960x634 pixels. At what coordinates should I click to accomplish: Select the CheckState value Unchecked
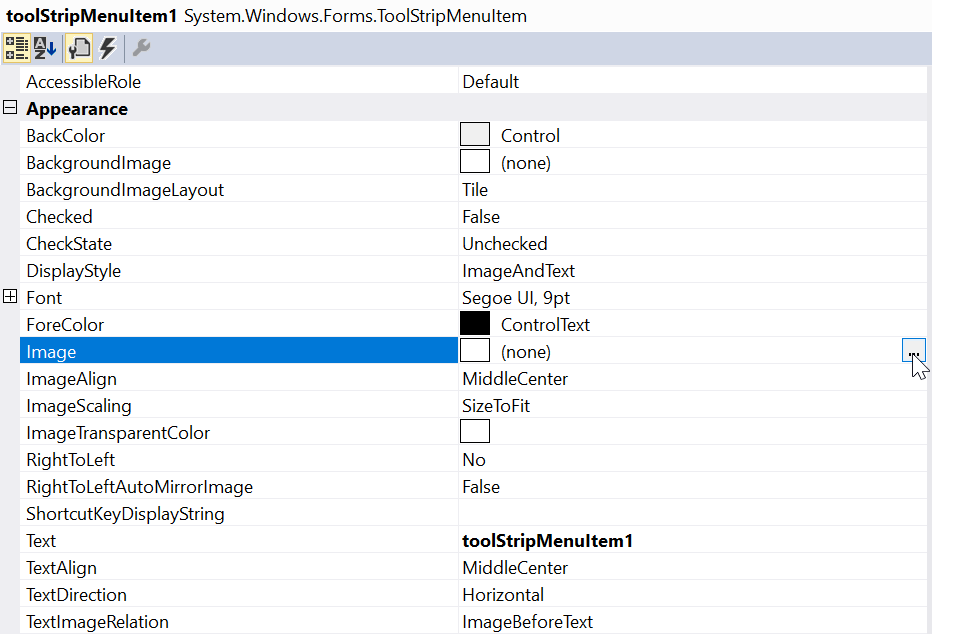pyautogui.click(x=504, y=244)
